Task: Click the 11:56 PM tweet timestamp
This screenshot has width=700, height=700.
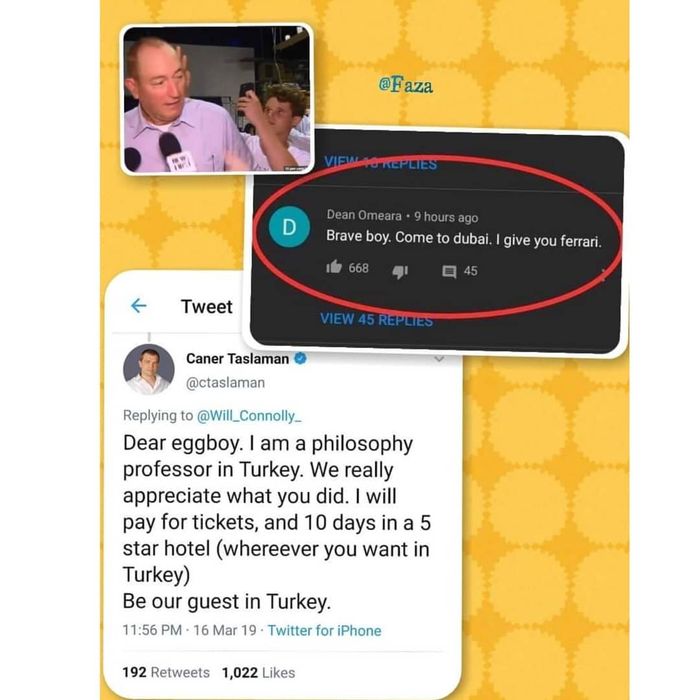Action: click(152, 630)
